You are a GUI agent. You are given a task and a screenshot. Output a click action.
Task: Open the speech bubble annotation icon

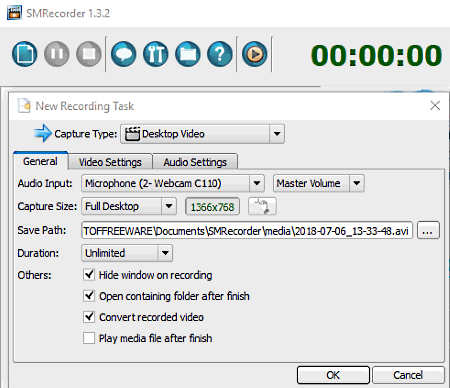[124, 54]
